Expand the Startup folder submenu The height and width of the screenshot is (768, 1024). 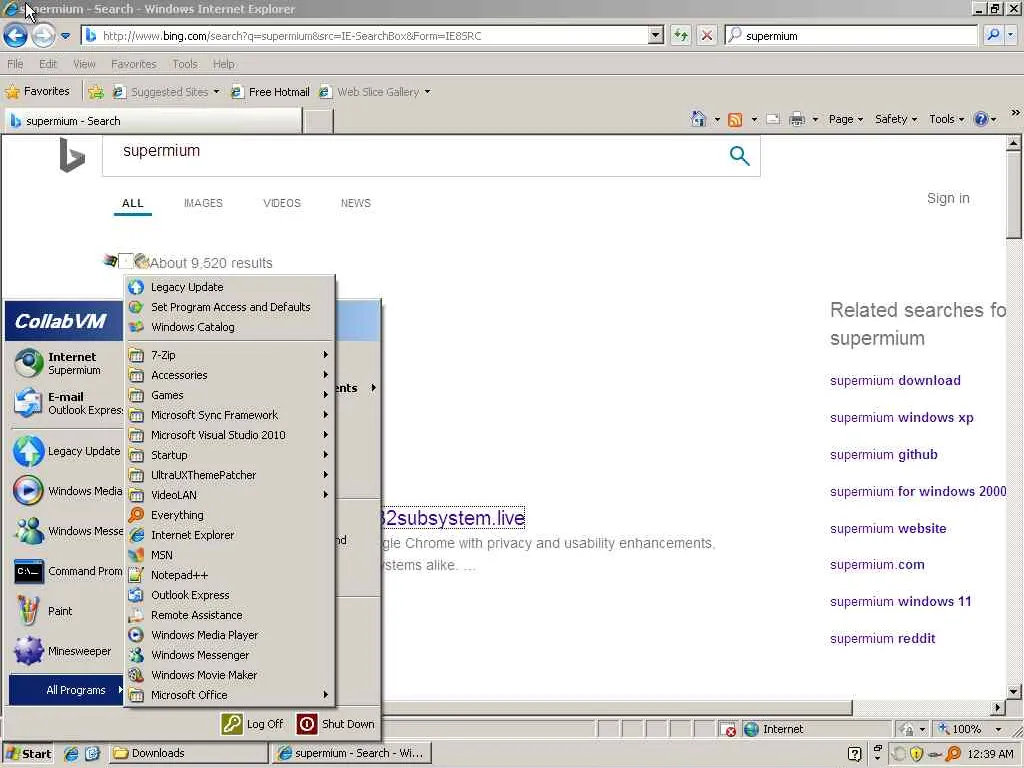click(x=229, y=455)
